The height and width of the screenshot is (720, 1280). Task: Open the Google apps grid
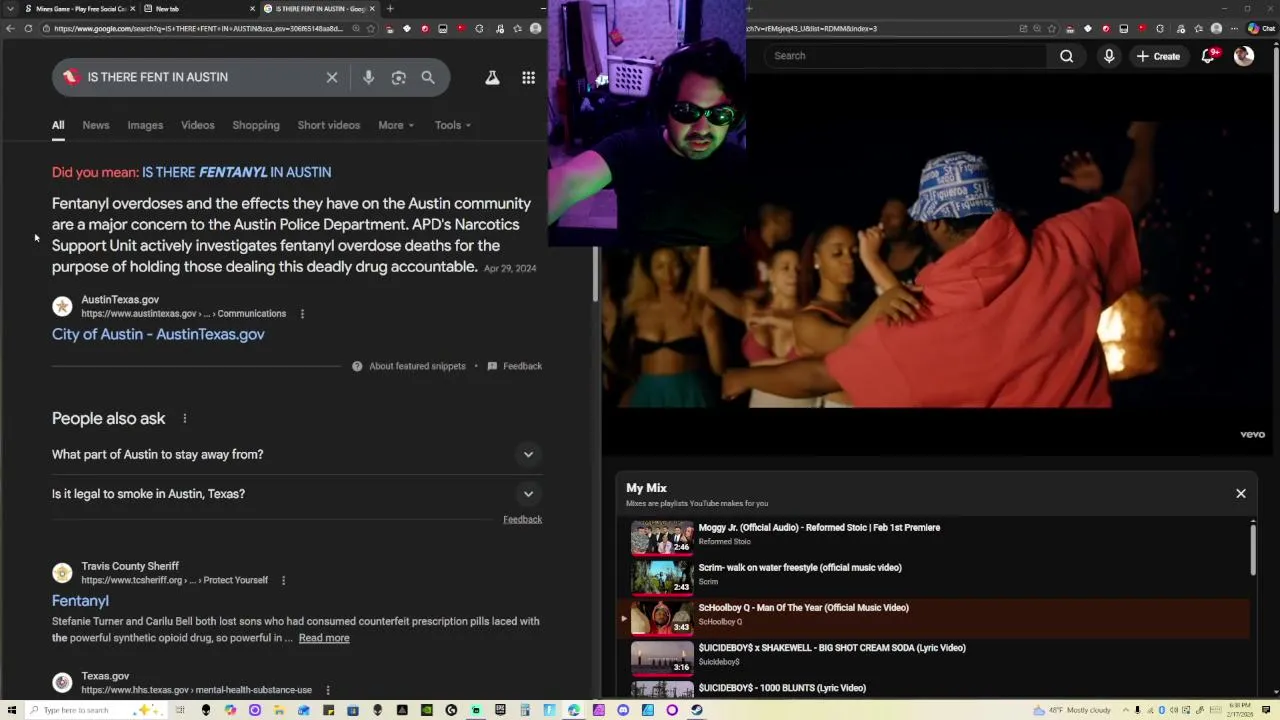click(x=528, y=77)
